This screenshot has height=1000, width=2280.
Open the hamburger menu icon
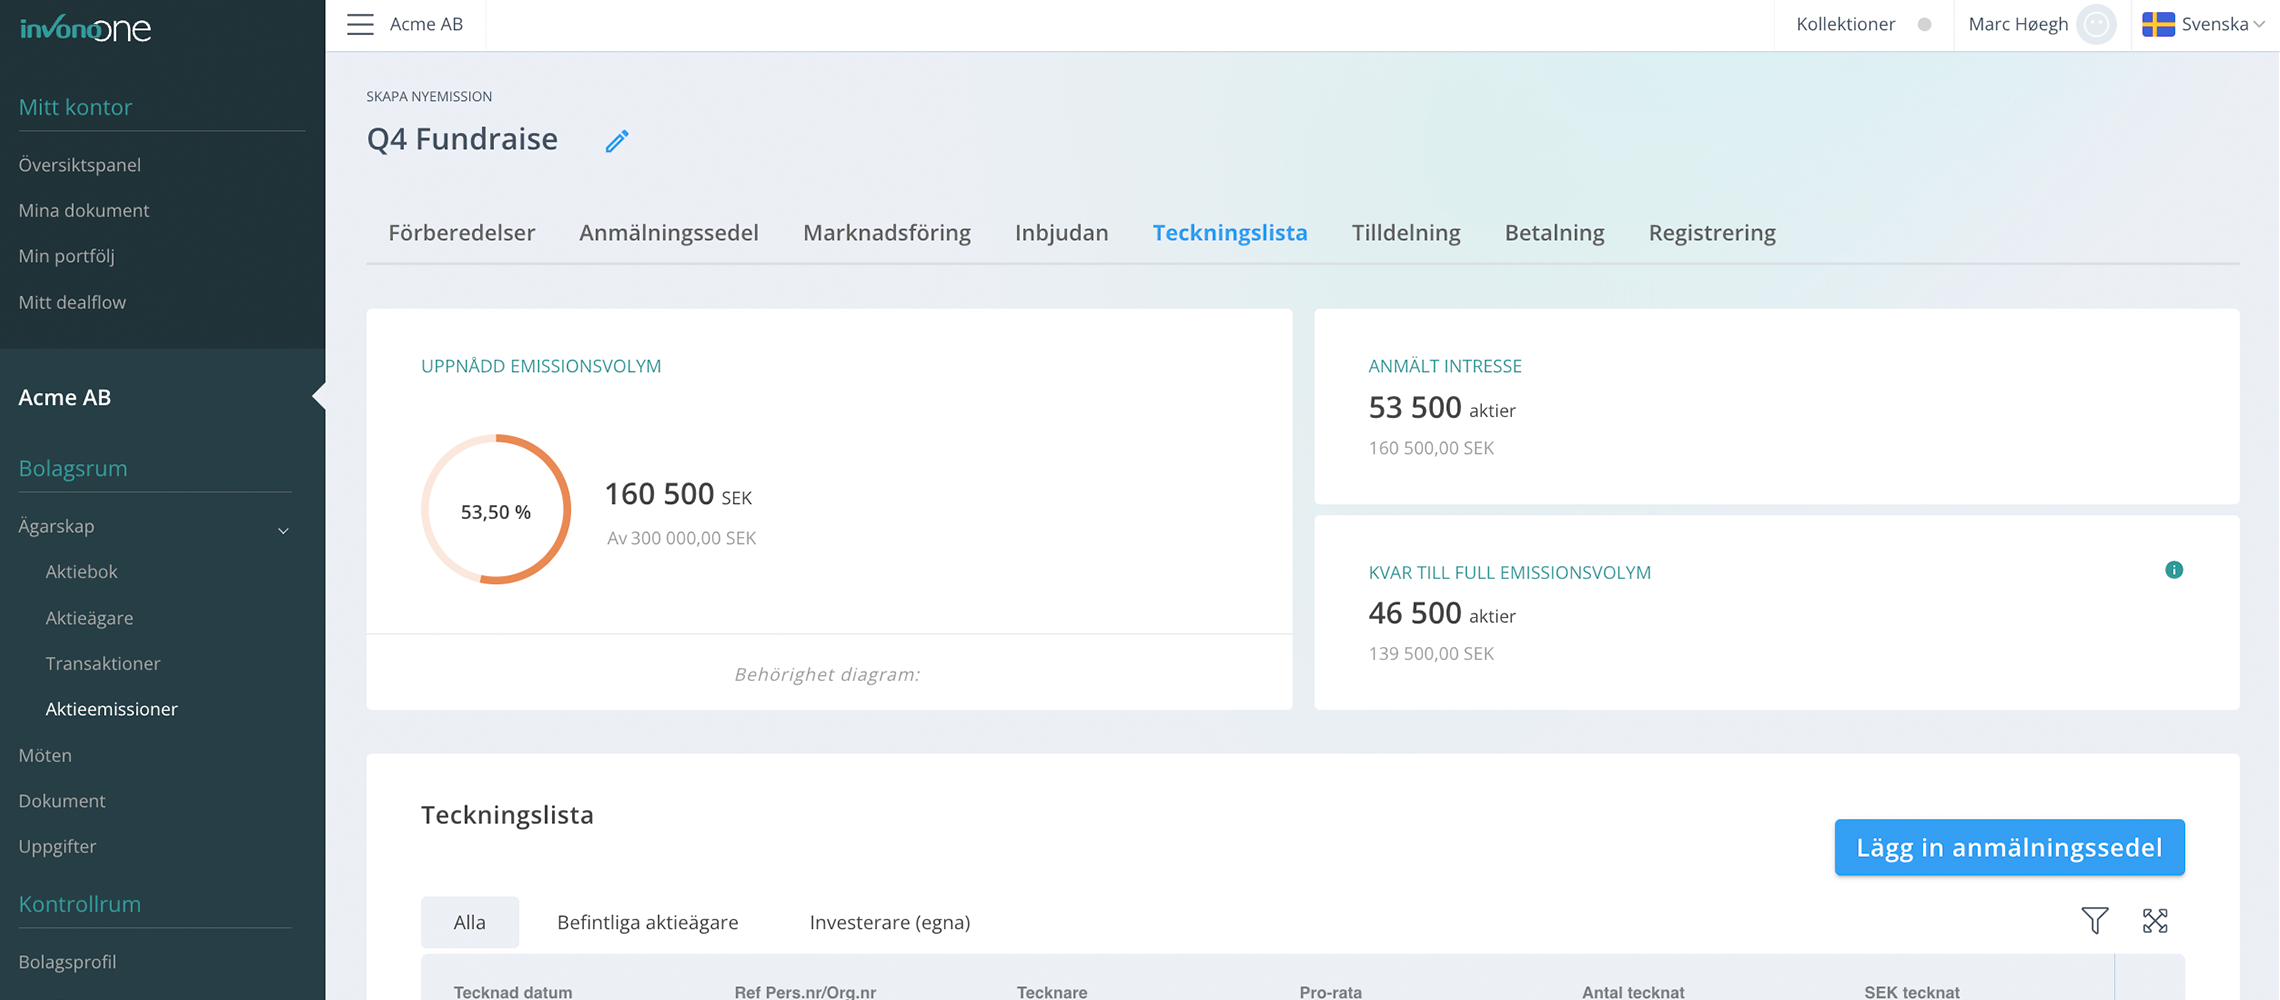(360, 24)
